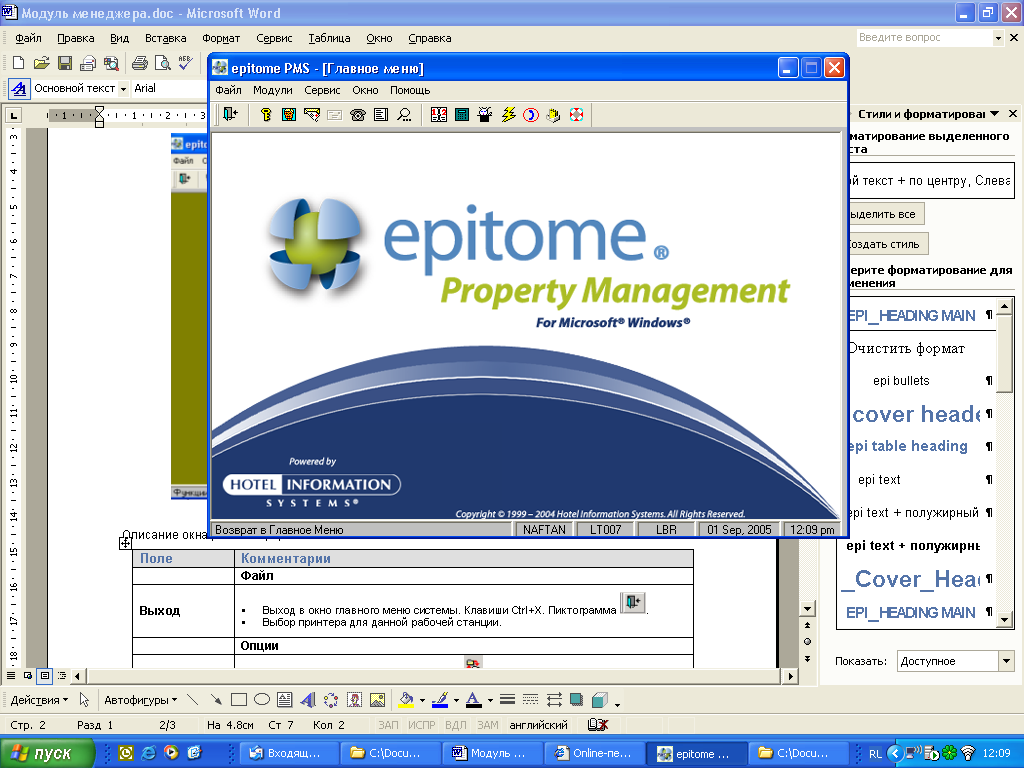Open the font color dropdown arrow
Viewport: 1024px width, 768px height.
pos(490,701)
